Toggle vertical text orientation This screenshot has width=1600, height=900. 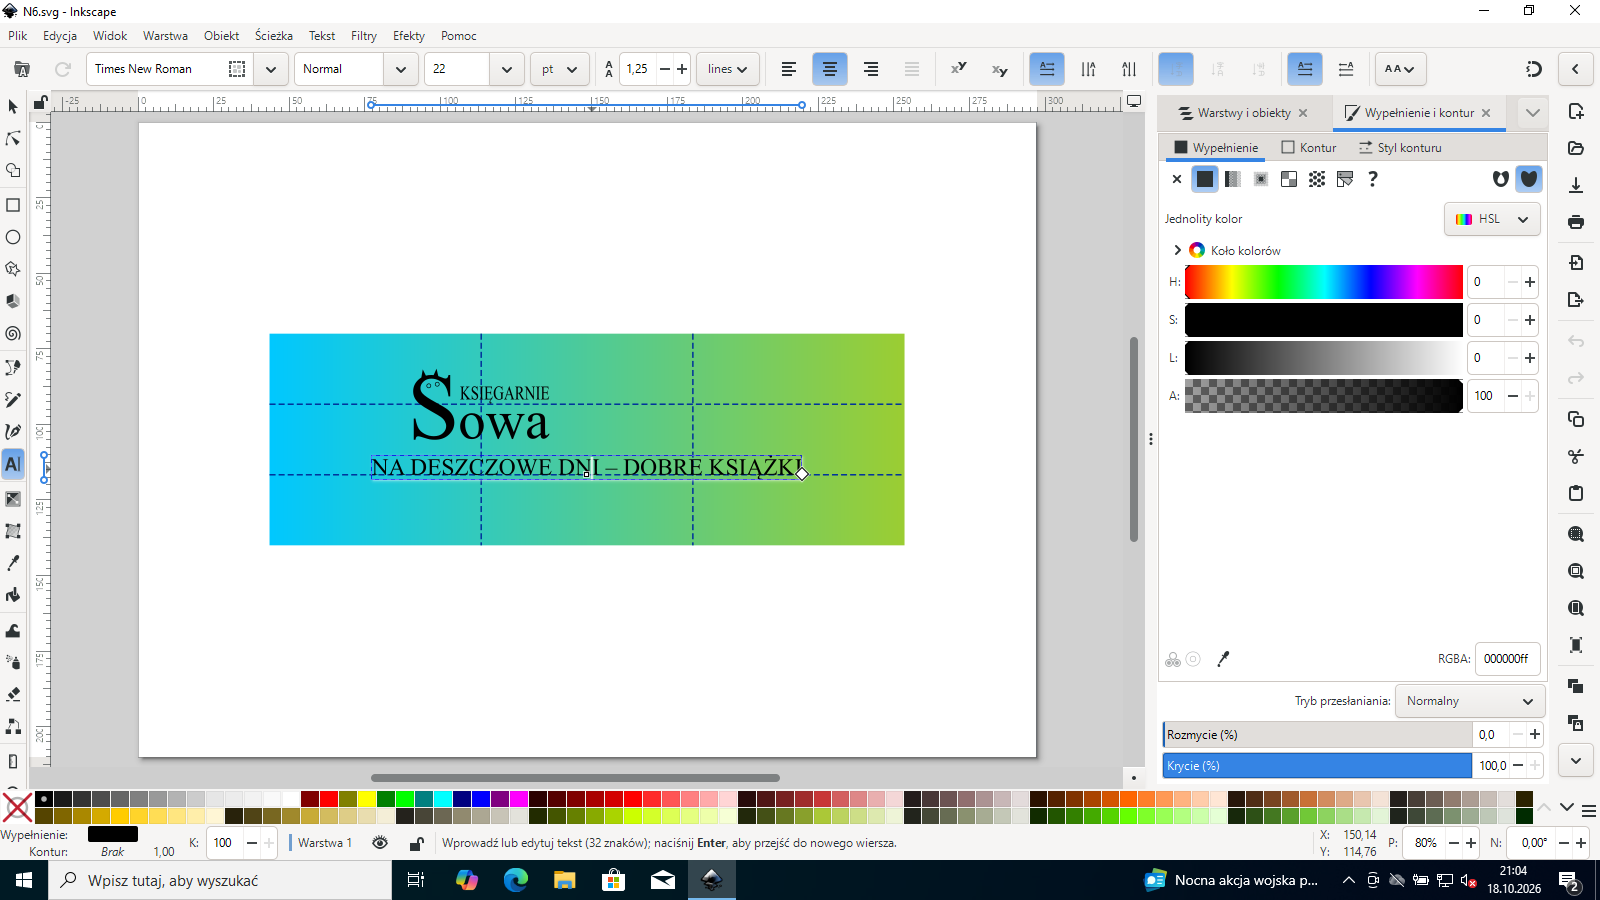(1088, 69)
